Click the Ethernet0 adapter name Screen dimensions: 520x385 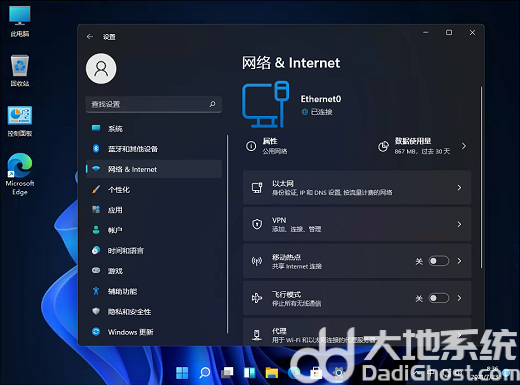click(x=321, y=99)
